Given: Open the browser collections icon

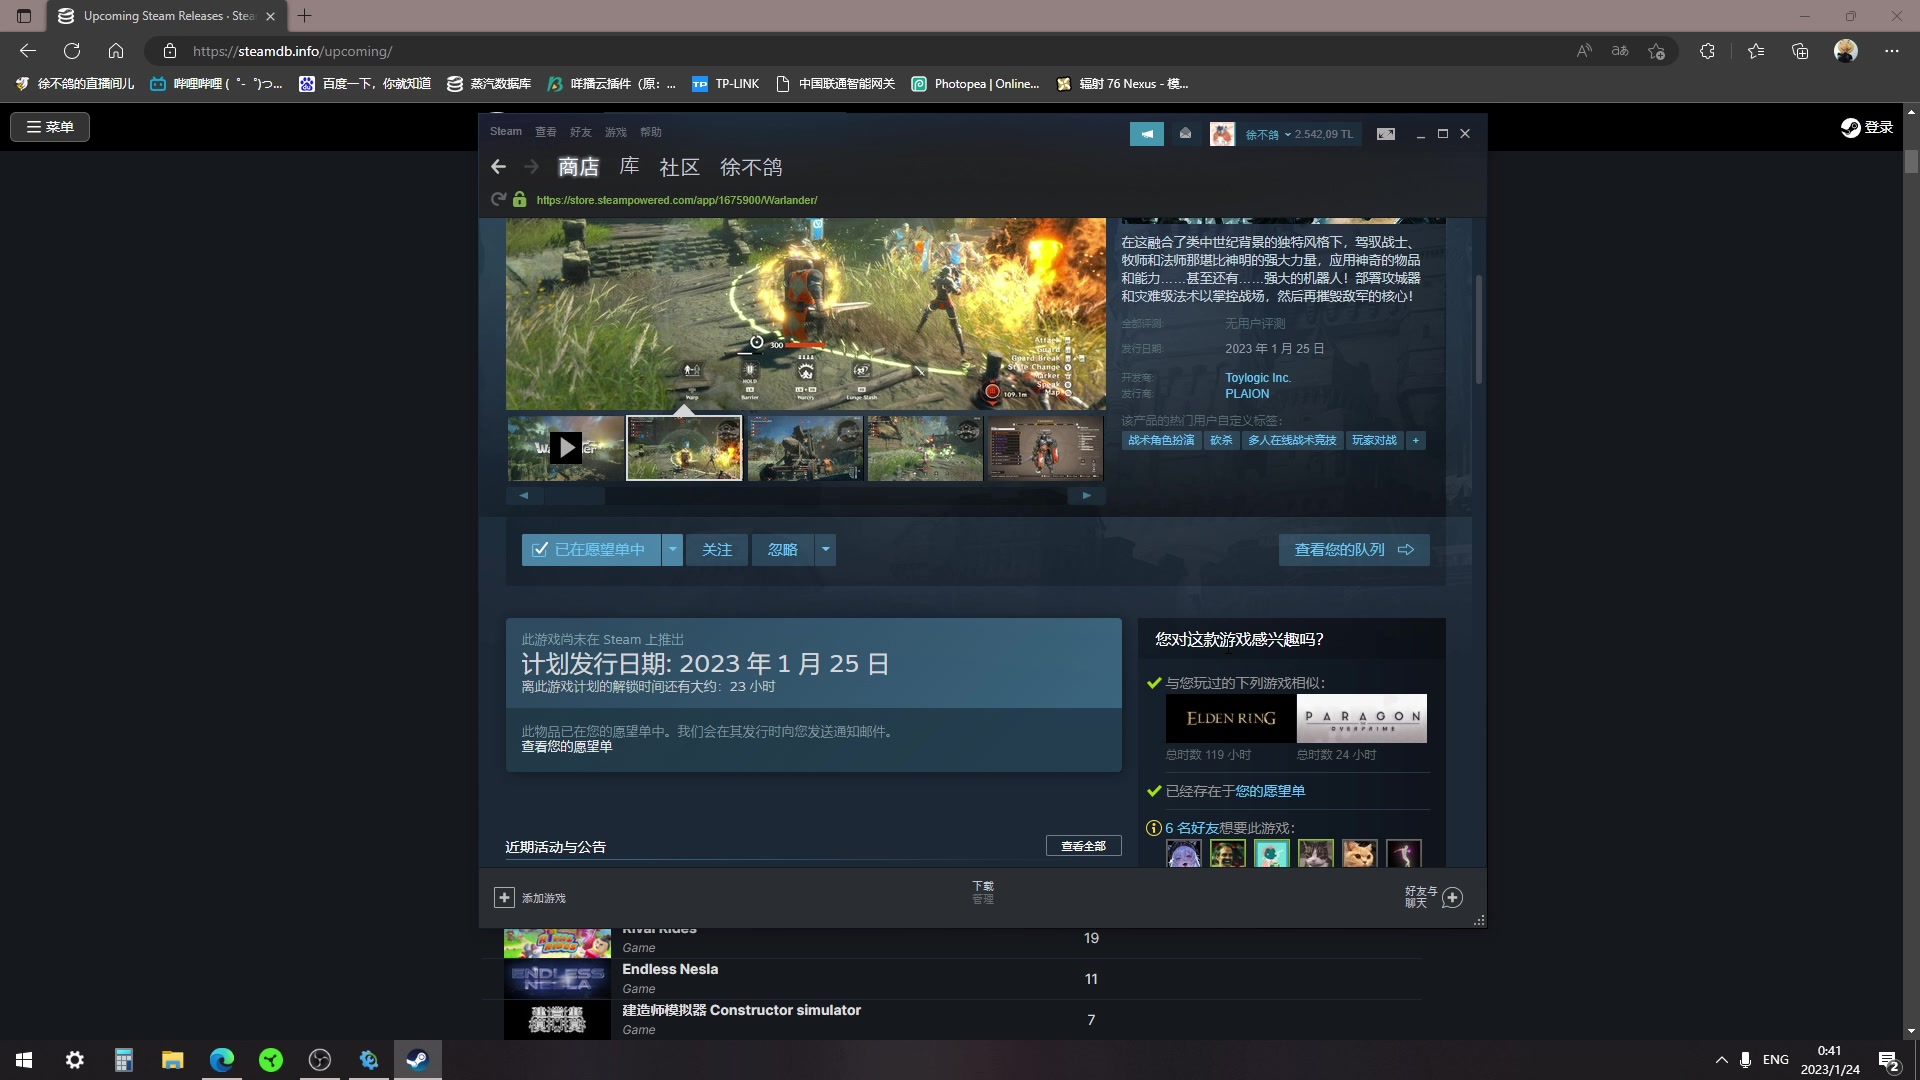Looking at the screenshot, I should 1800,51.
